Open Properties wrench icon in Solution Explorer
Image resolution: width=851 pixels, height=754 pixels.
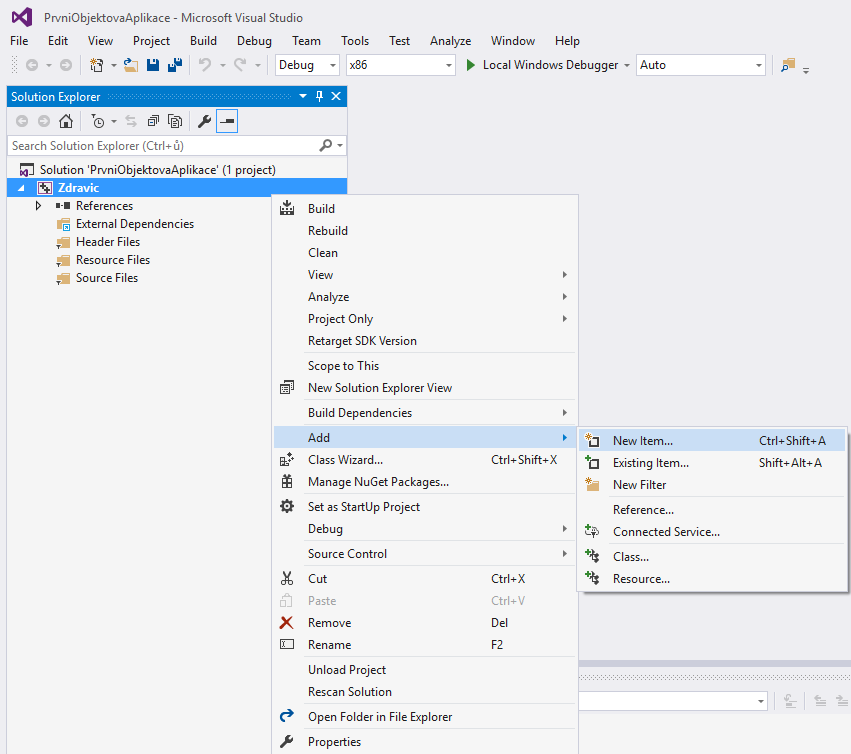pos(204,121)
